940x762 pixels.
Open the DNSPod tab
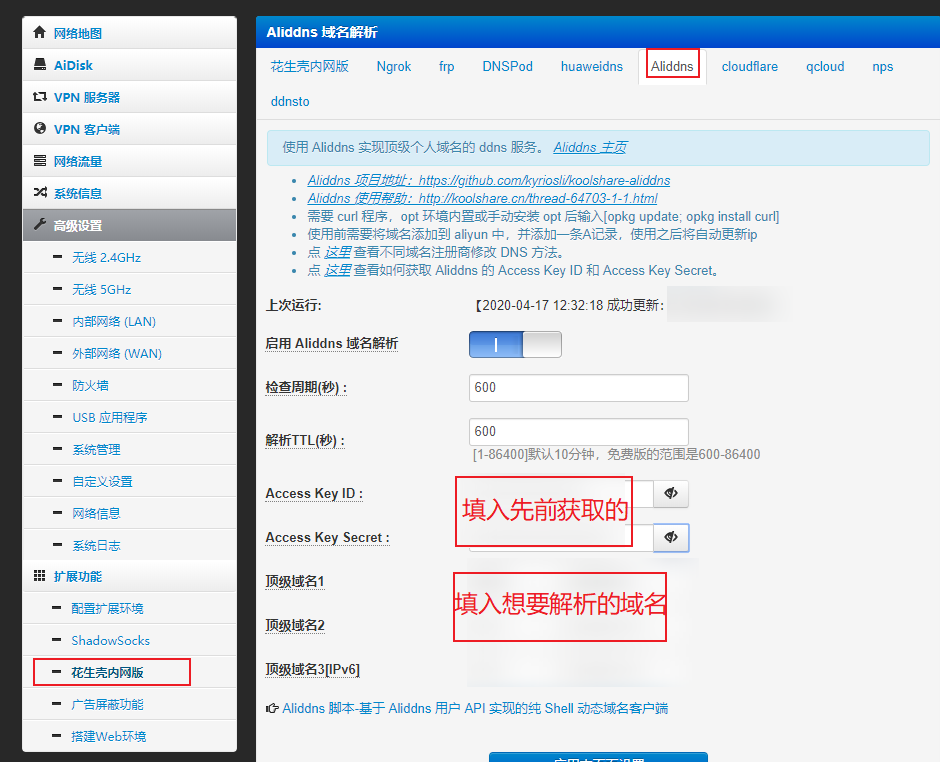pos(507,67)
